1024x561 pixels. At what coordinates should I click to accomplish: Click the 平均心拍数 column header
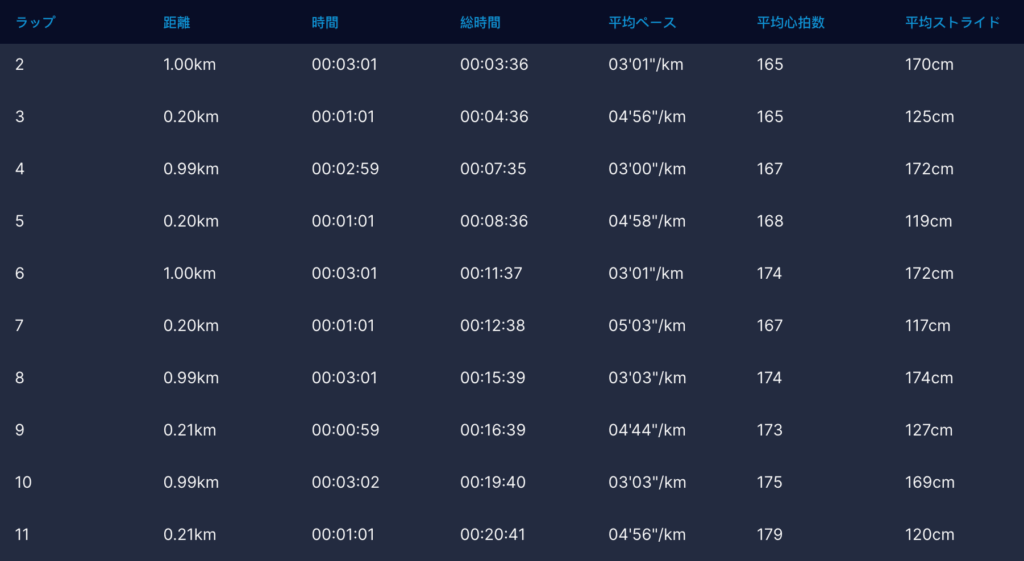[791, 22]
